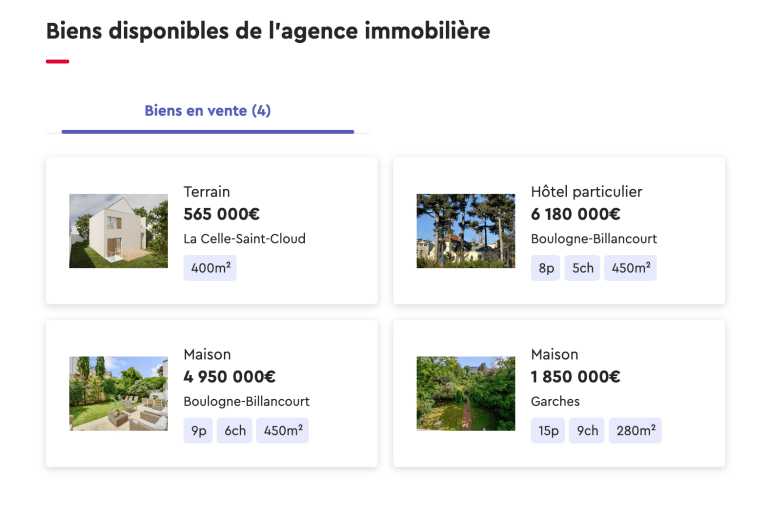This screenshot has height=505, width=768.
Task: Click the Maison title above 1 850 000€
Action: click(x=554, y=354)
